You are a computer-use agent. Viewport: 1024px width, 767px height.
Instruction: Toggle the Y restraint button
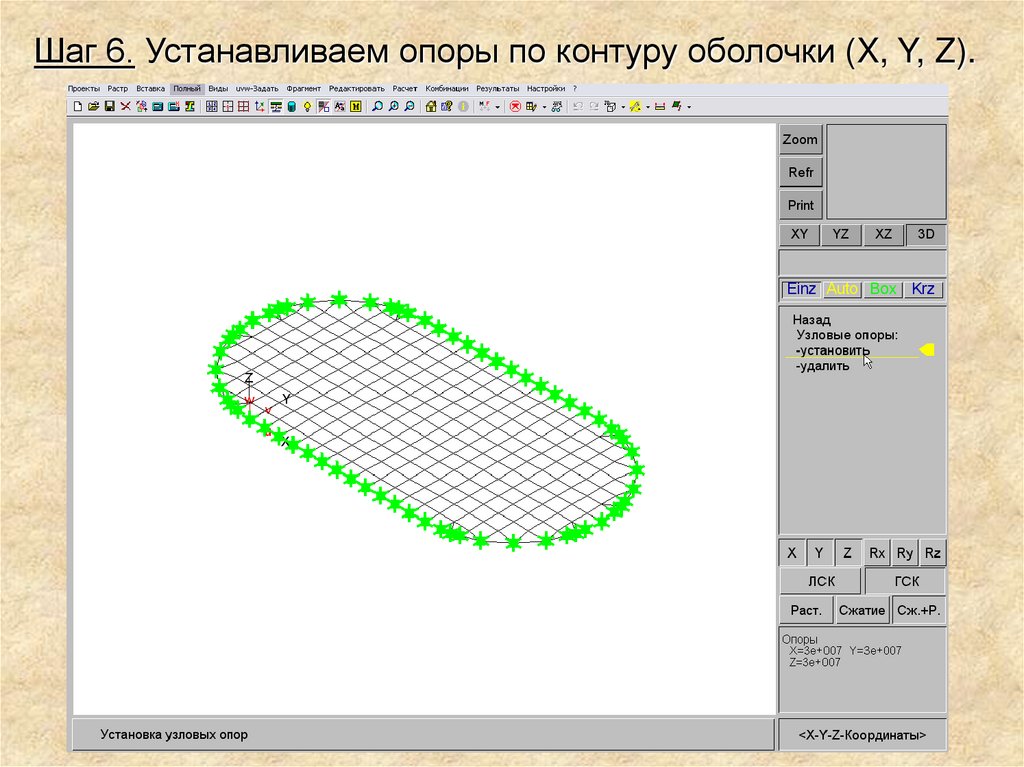coord(819,553)
